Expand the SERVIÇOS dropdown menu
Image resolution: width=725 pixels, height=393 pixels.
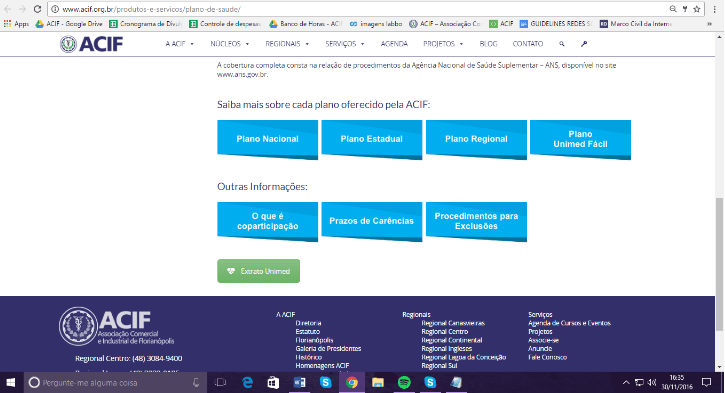click(x=344, y=44)
